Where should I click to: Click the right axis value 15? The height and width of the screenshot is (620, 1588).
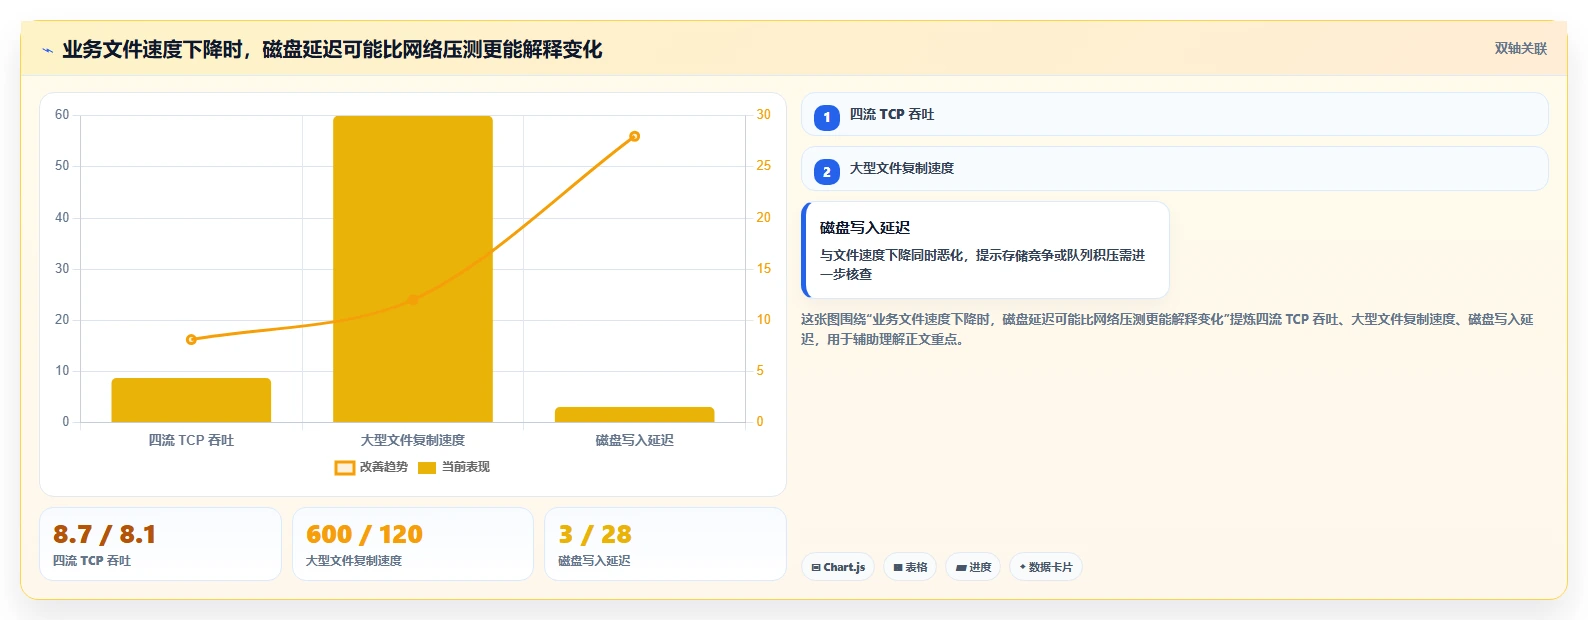(763, 269)
